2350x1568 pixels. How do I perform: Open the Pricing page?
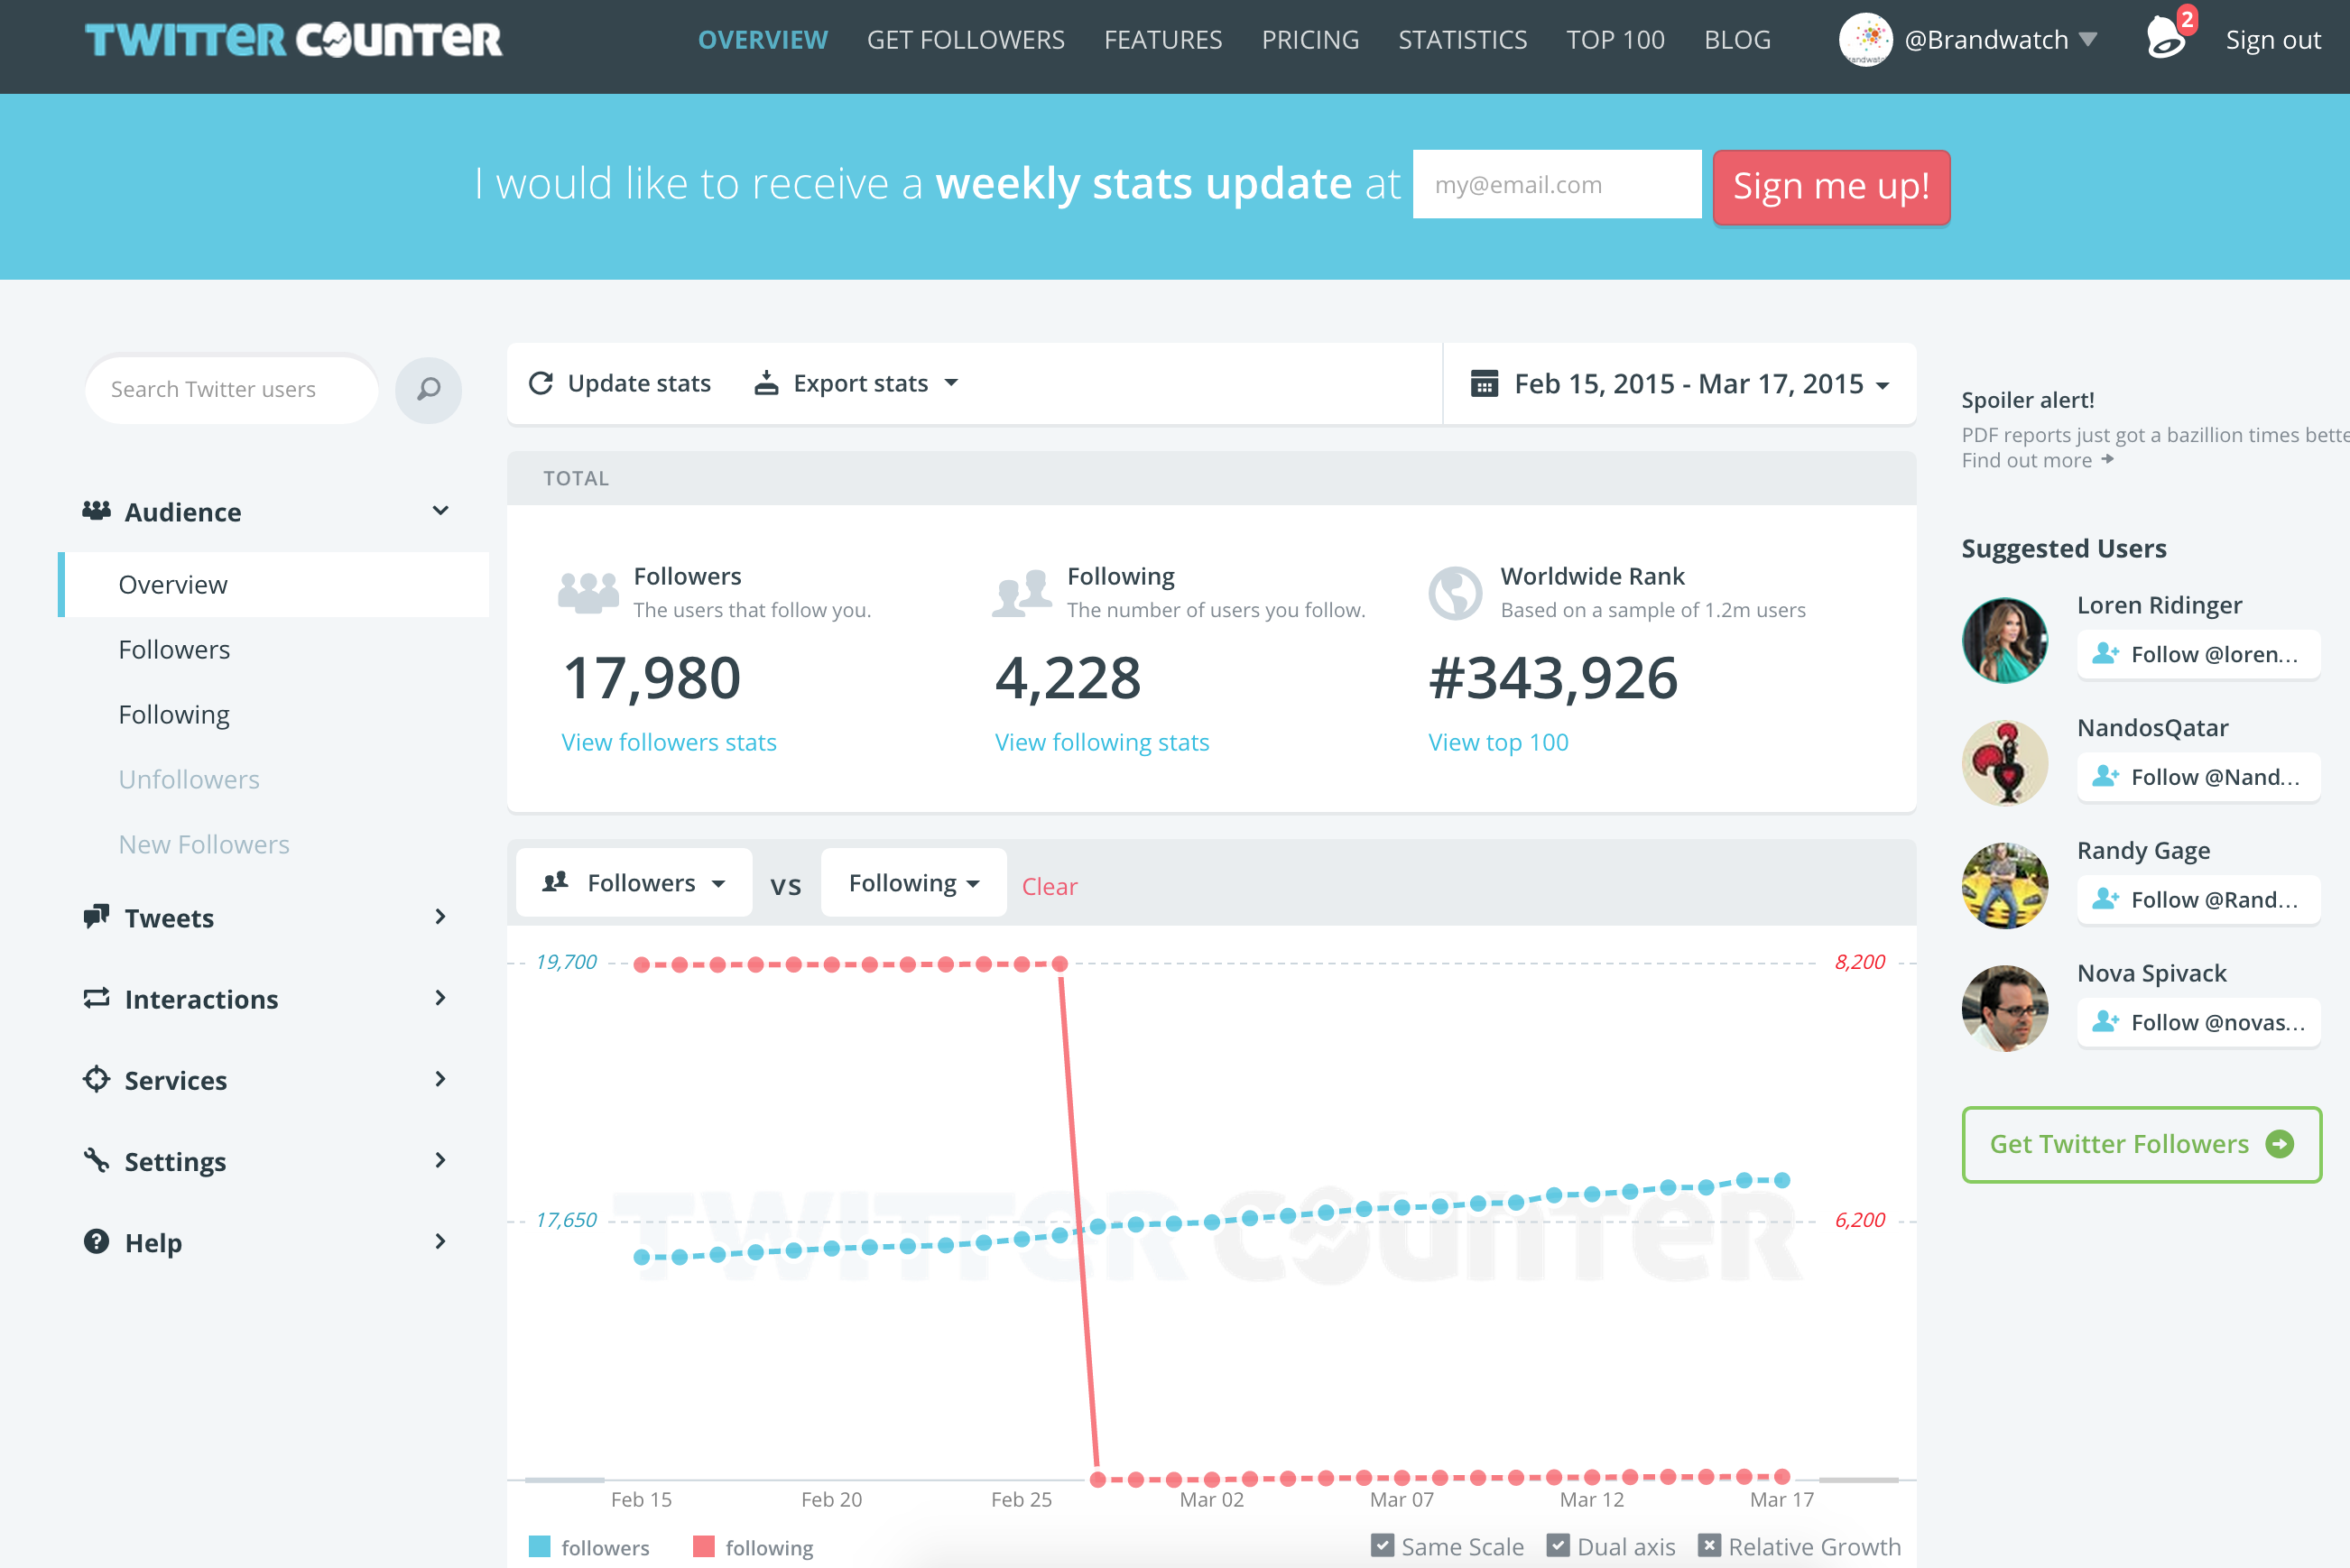pyautogui.click(x=1310, y=40)
